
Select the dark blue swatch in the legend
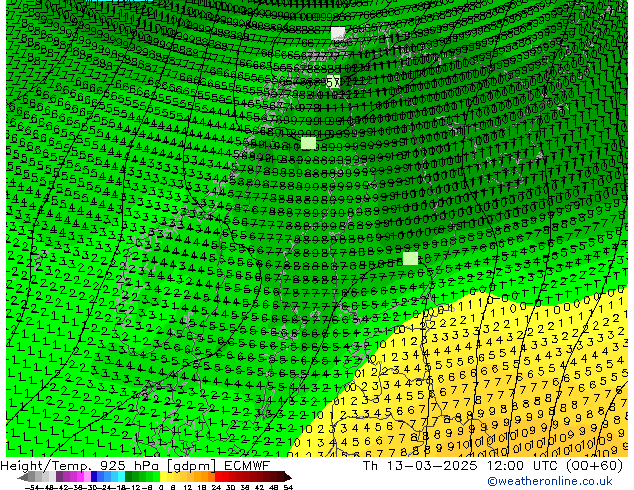(x=93, y=477)
